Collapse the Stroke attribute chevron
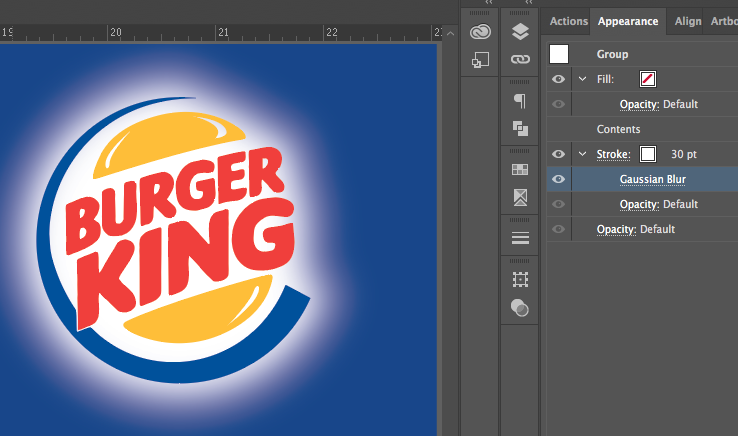 click(583, 154)
